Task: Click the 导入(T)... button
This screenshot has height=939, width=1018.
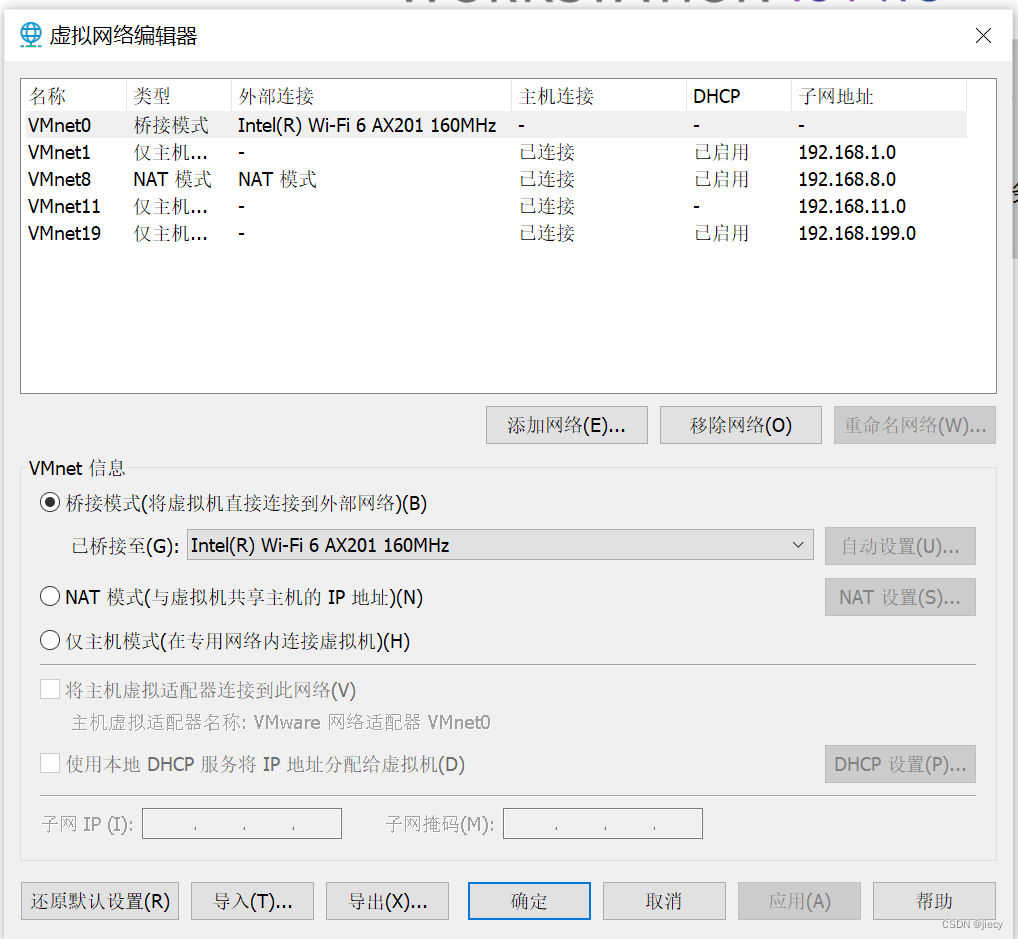Action: [x=253, y=901]
